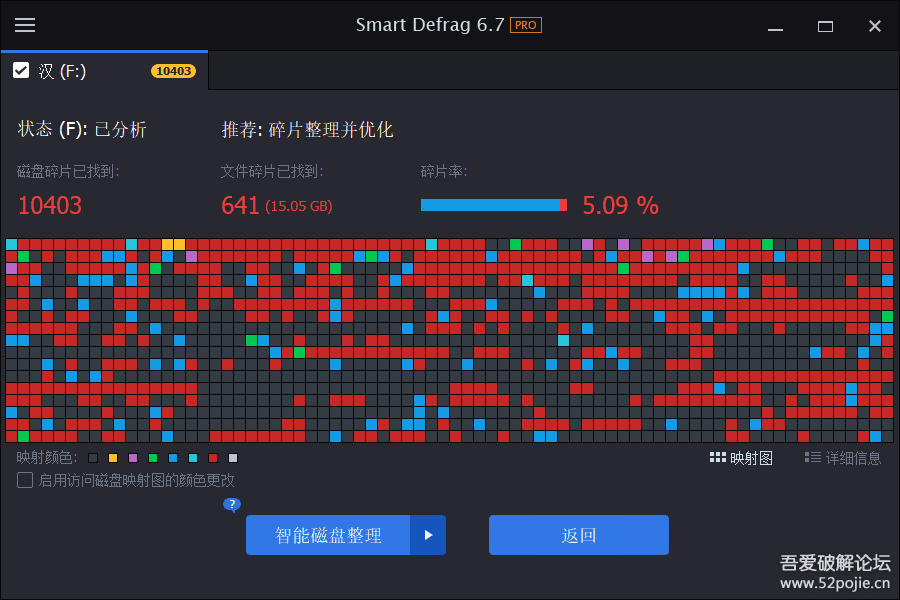
Task: Click the red legend color swatch
Action: 213,458
